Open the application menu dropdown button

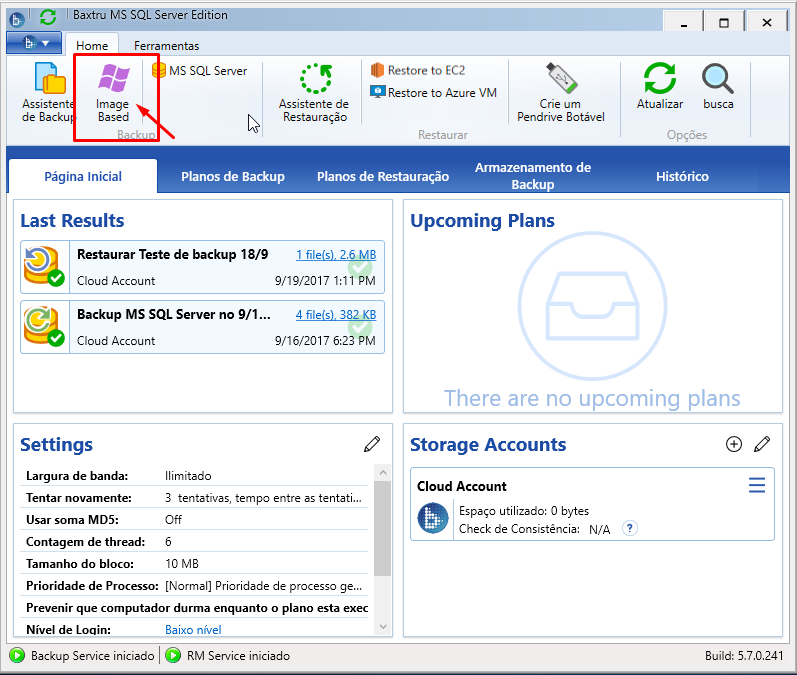tap(34, 43)
